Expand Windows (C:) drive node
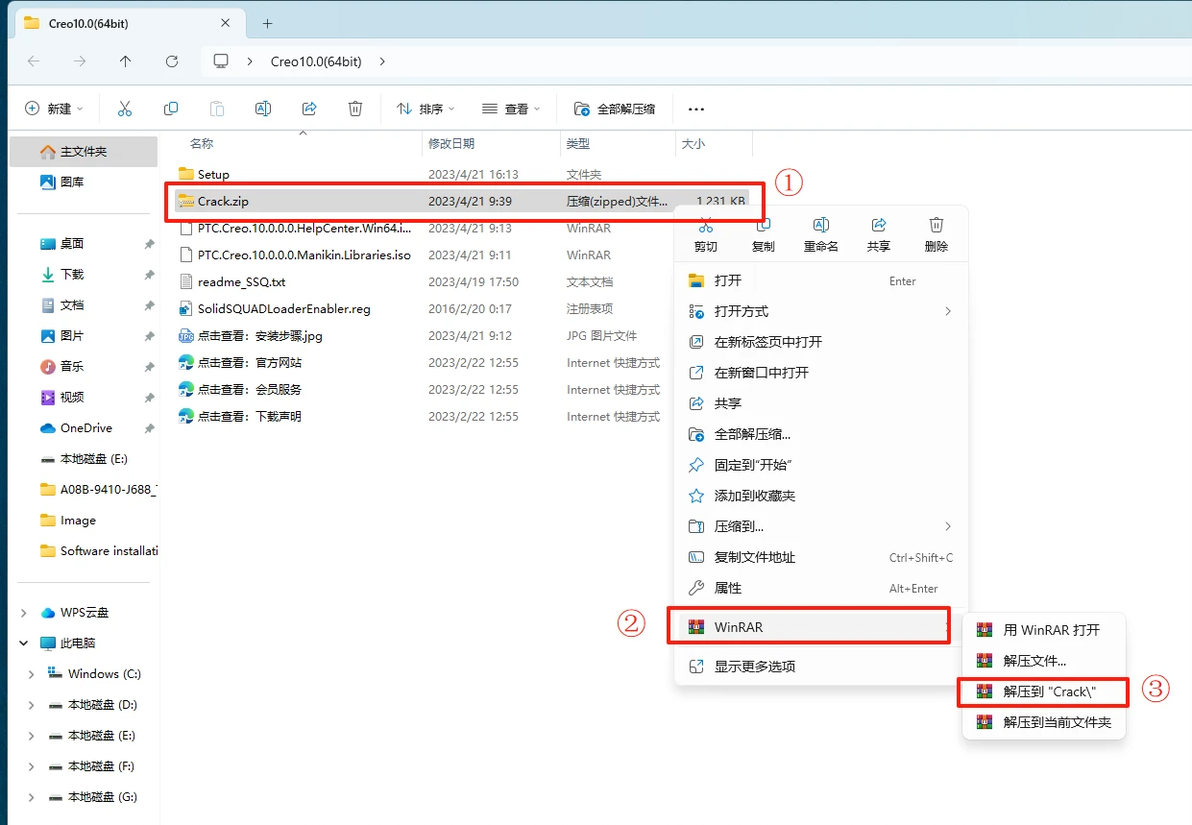The image size is (1192, 825). [x=31, y=674]
